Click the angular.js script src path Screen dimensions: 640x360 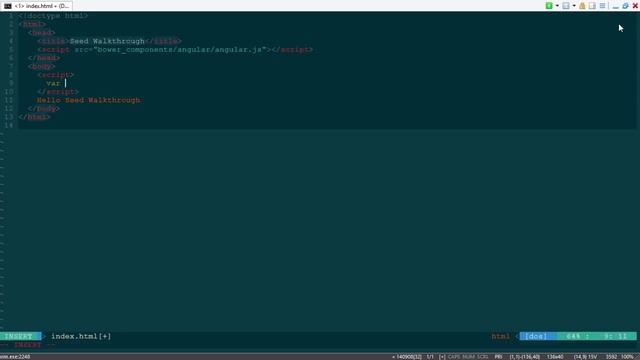click(180, 50)
